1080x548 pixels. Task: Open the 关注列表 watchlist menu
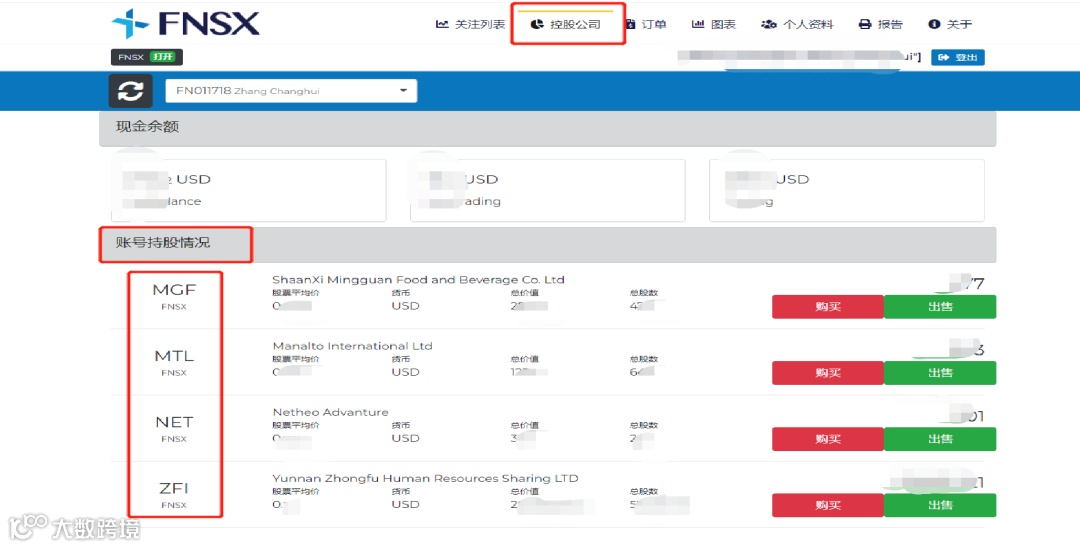[470, 24]
